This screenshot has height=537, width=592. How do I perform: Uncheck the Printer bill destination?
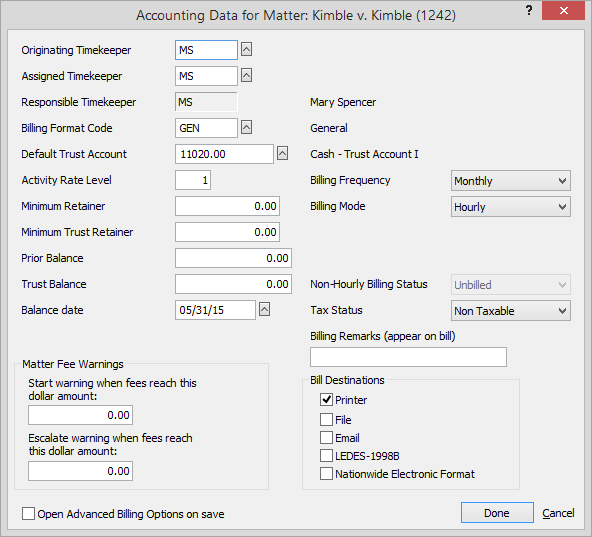tap(326, 400)
